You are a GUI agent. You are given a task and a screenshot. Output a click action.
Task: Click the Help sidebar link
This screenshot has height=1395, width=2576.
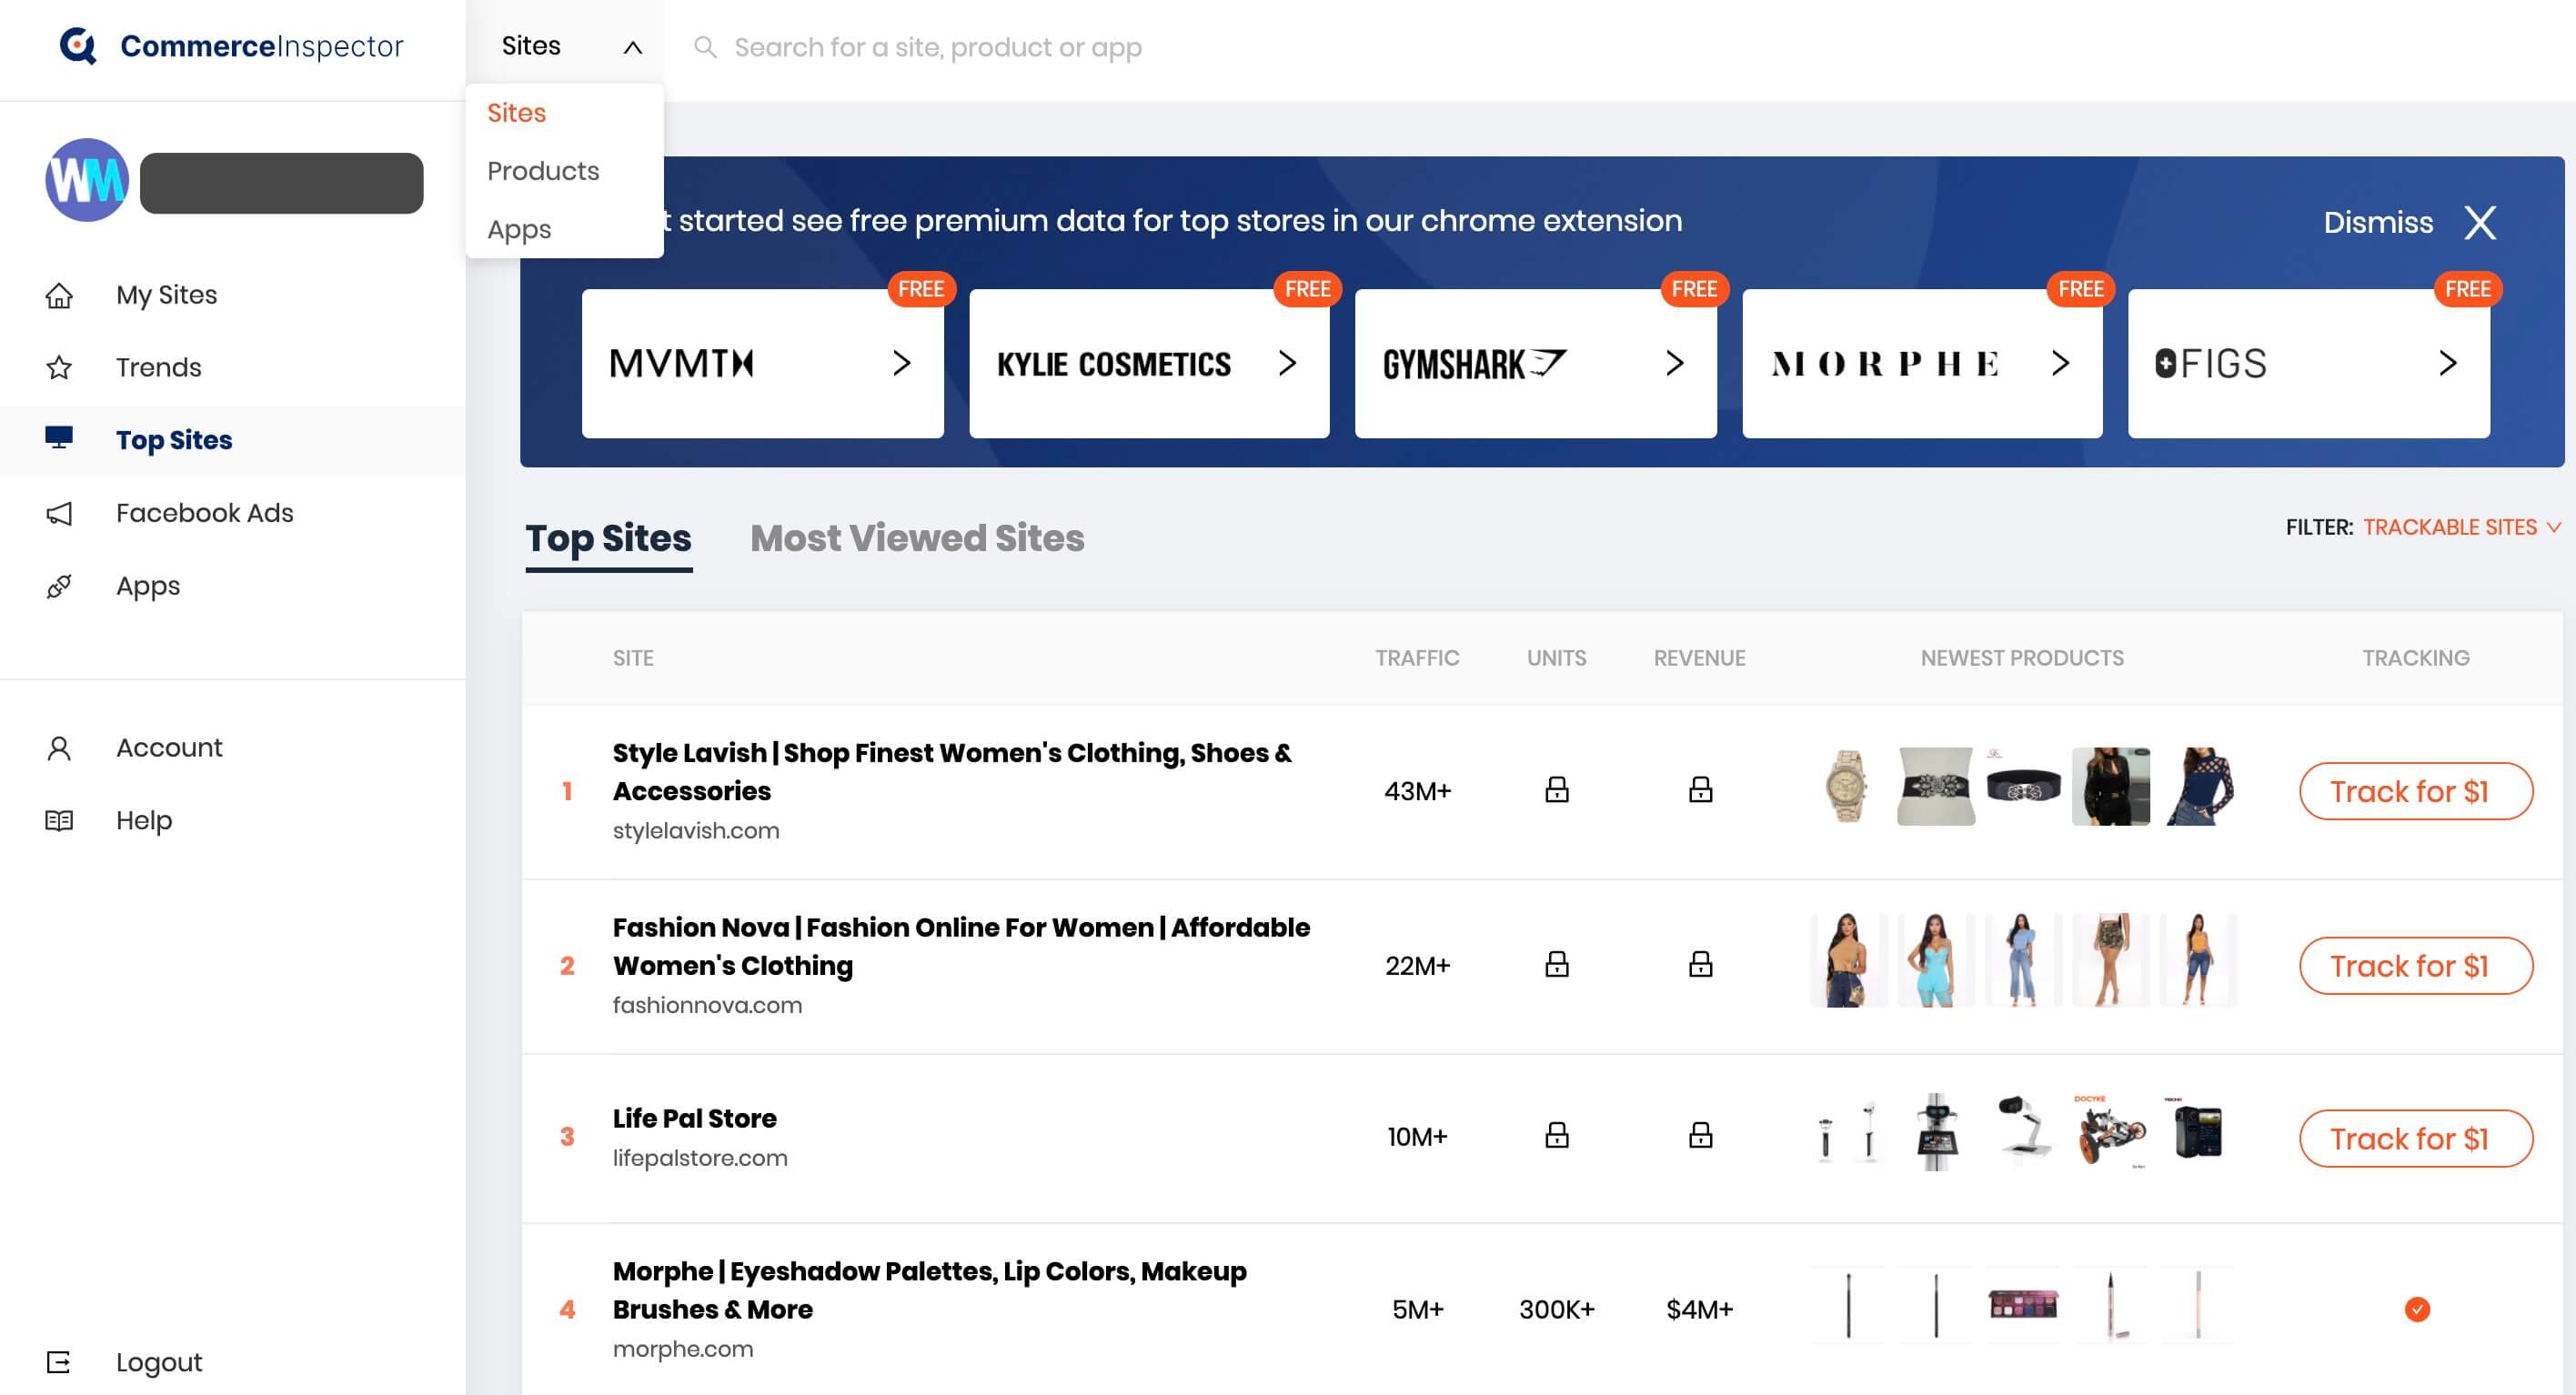(144, 820)
